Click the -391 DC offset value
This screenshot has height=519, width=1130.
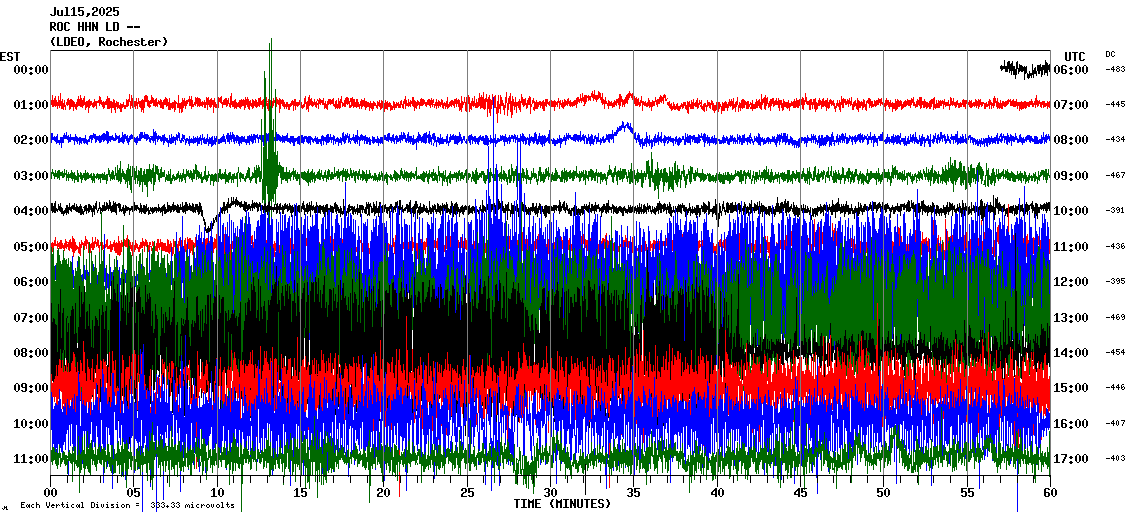(1115, 211)
